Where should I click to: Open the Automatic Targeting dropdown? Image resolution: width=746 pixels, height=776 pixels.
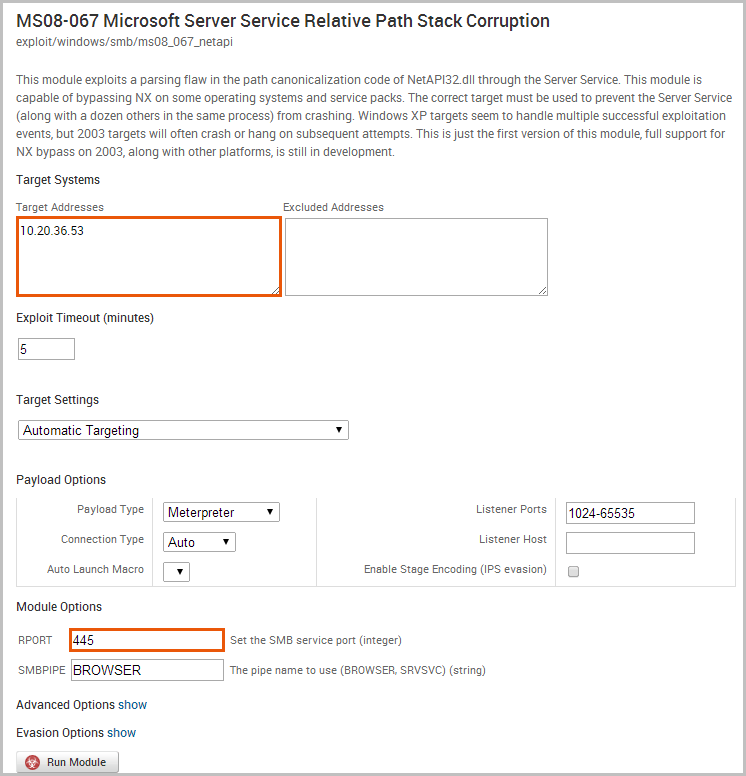pyautogui.click(x=183, y=430)
